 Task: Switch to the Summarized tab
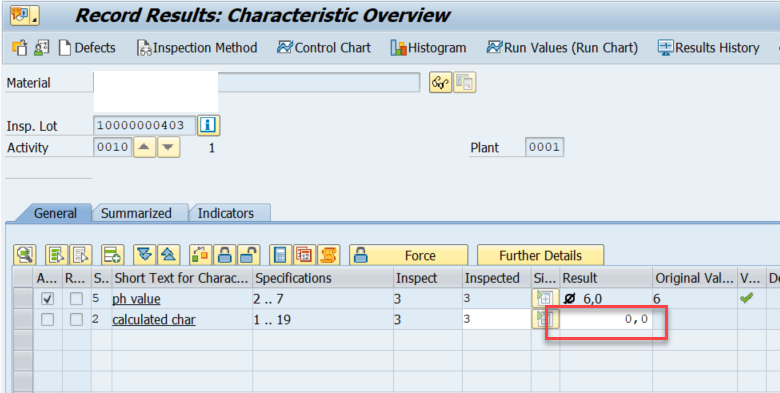136,213
